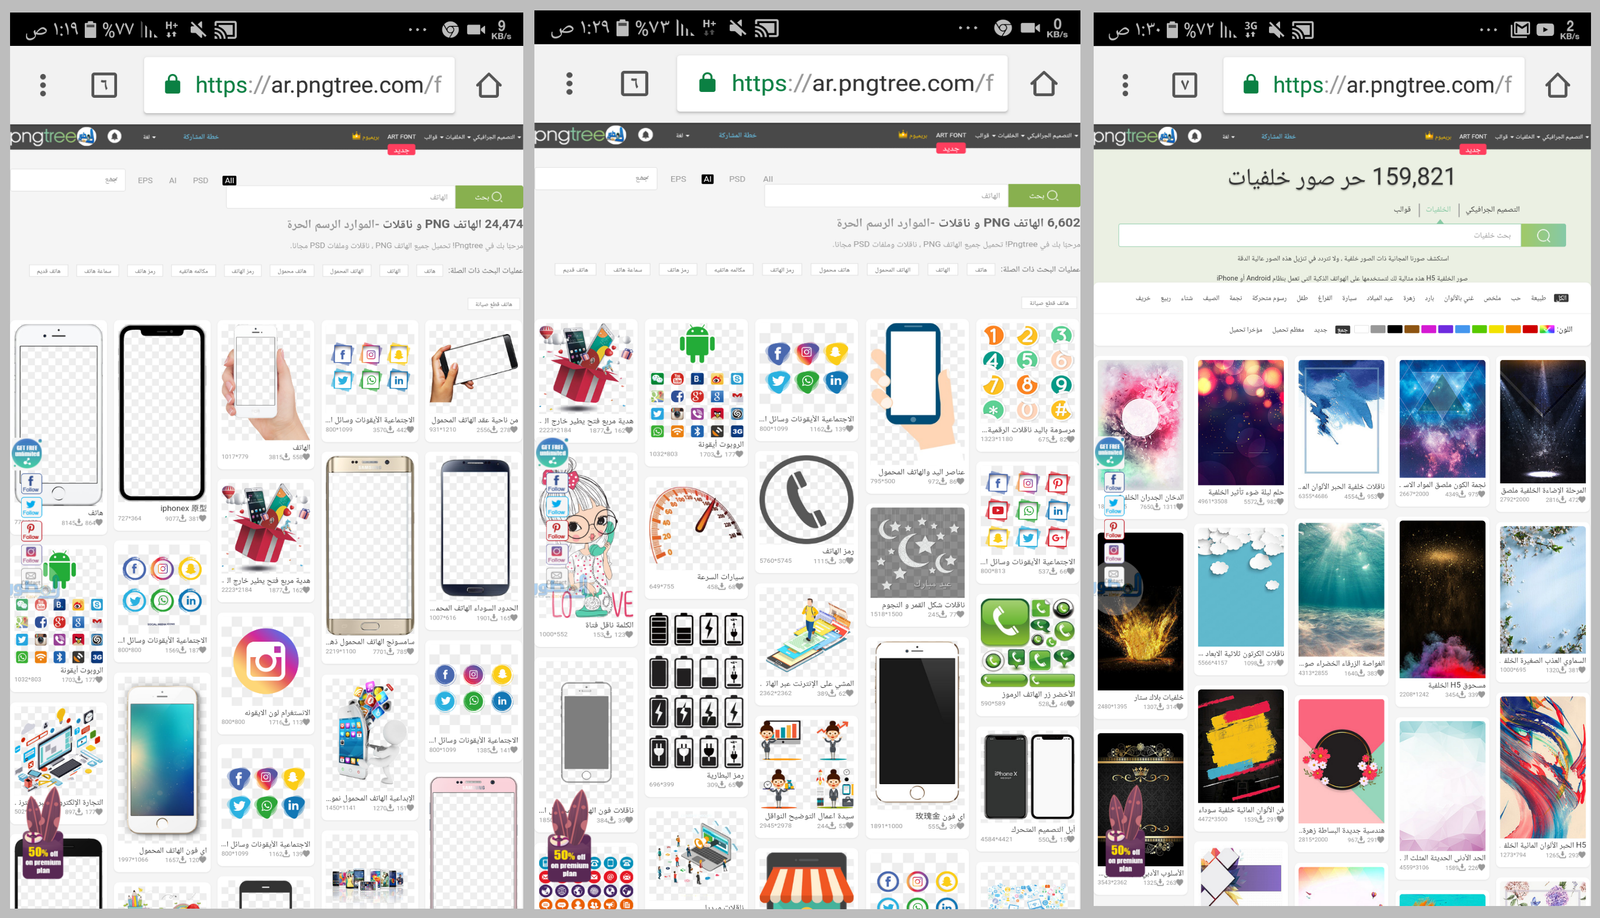Open the three-dot browser menu in the right screenshot
This screenshot has height=918, width=1600.
(1125, 86)
